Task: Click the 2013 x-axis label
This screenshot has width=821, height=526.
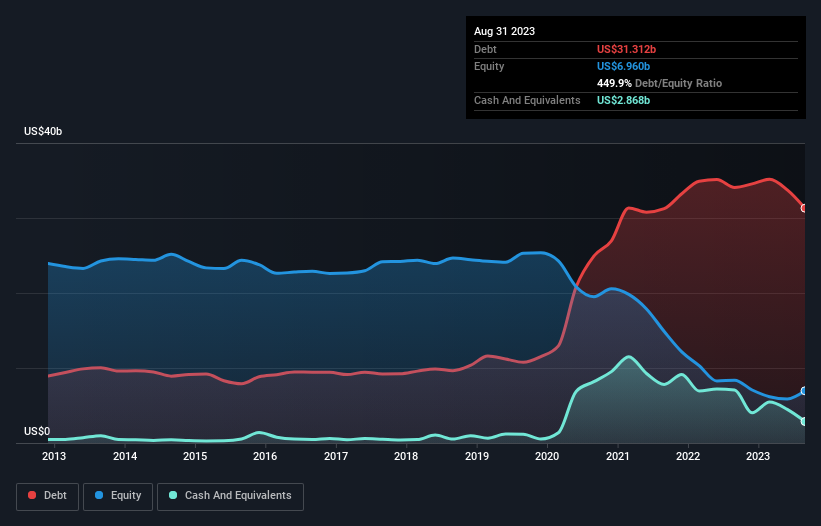Action: click(x=54, y=456)
